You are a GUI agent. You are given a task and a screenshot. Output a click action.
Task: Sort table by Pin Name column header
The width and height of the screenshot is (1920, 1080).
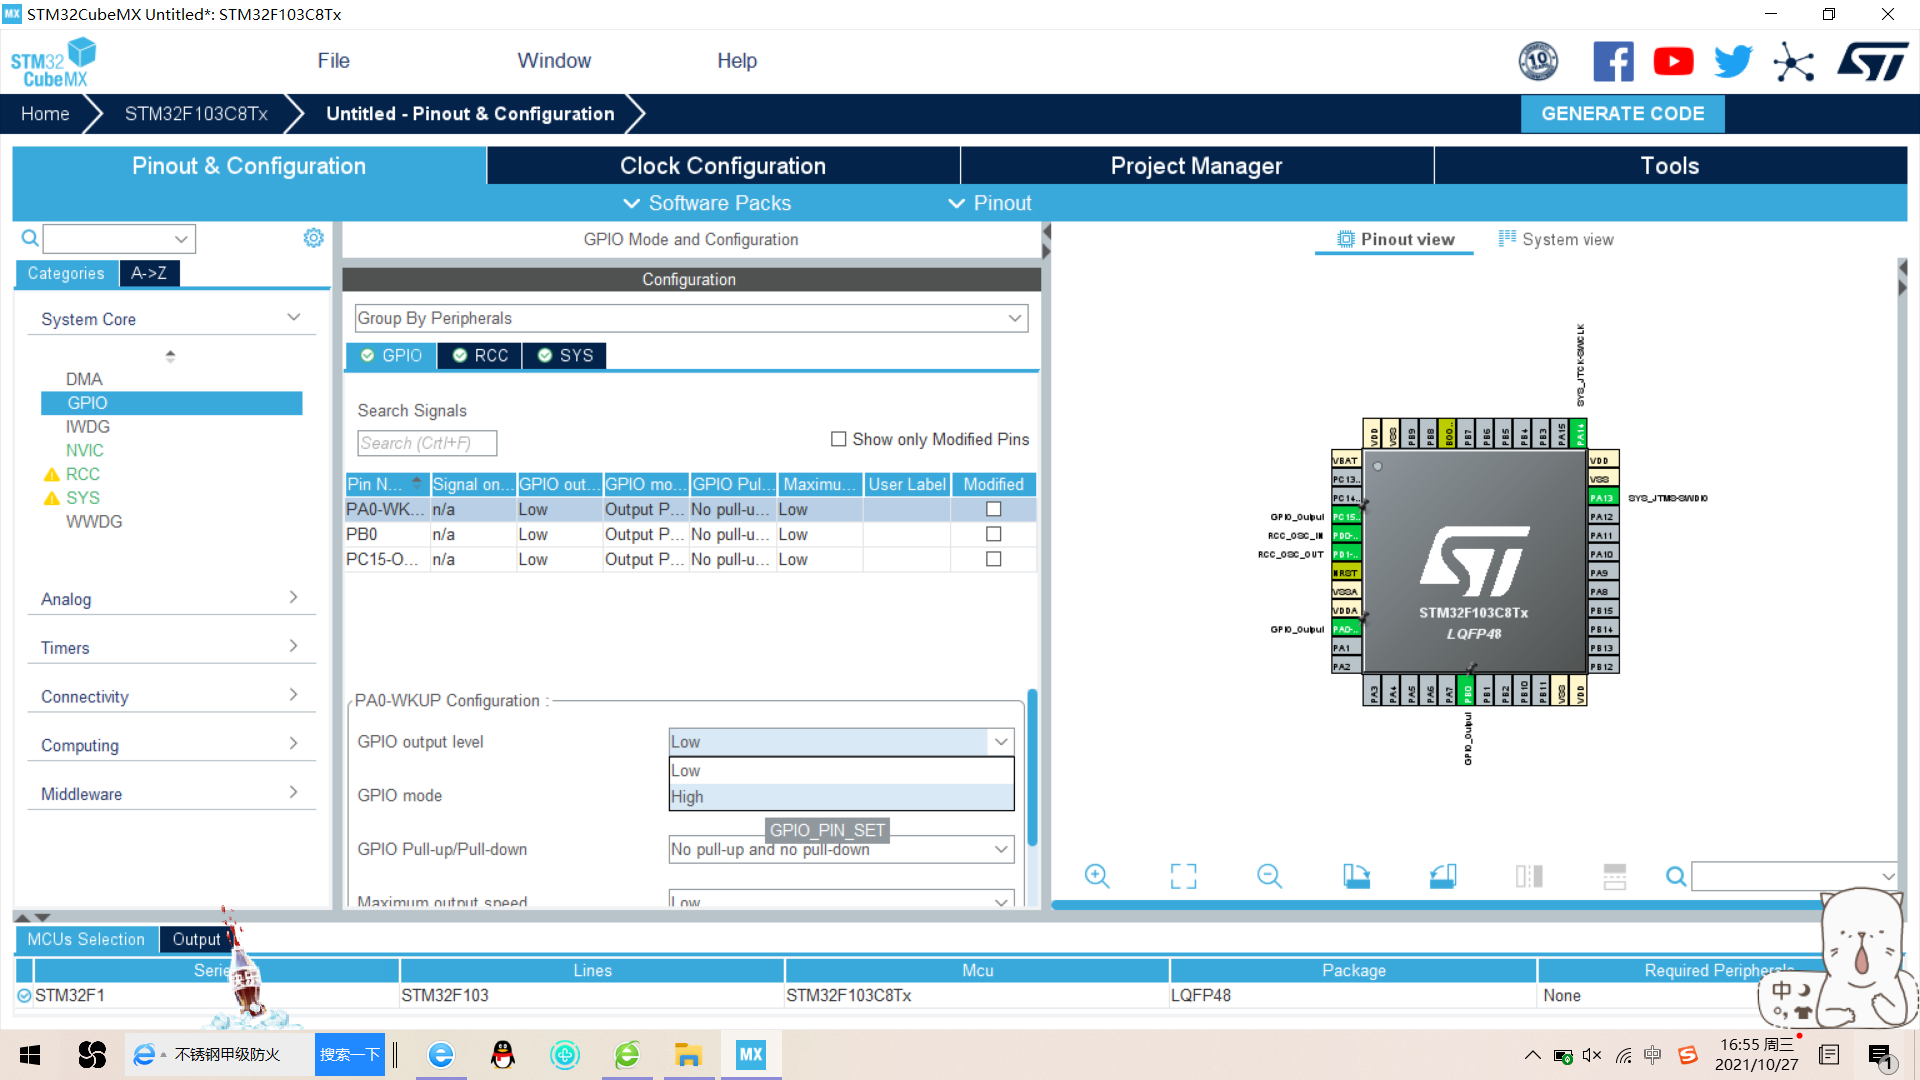coord(386,484)
